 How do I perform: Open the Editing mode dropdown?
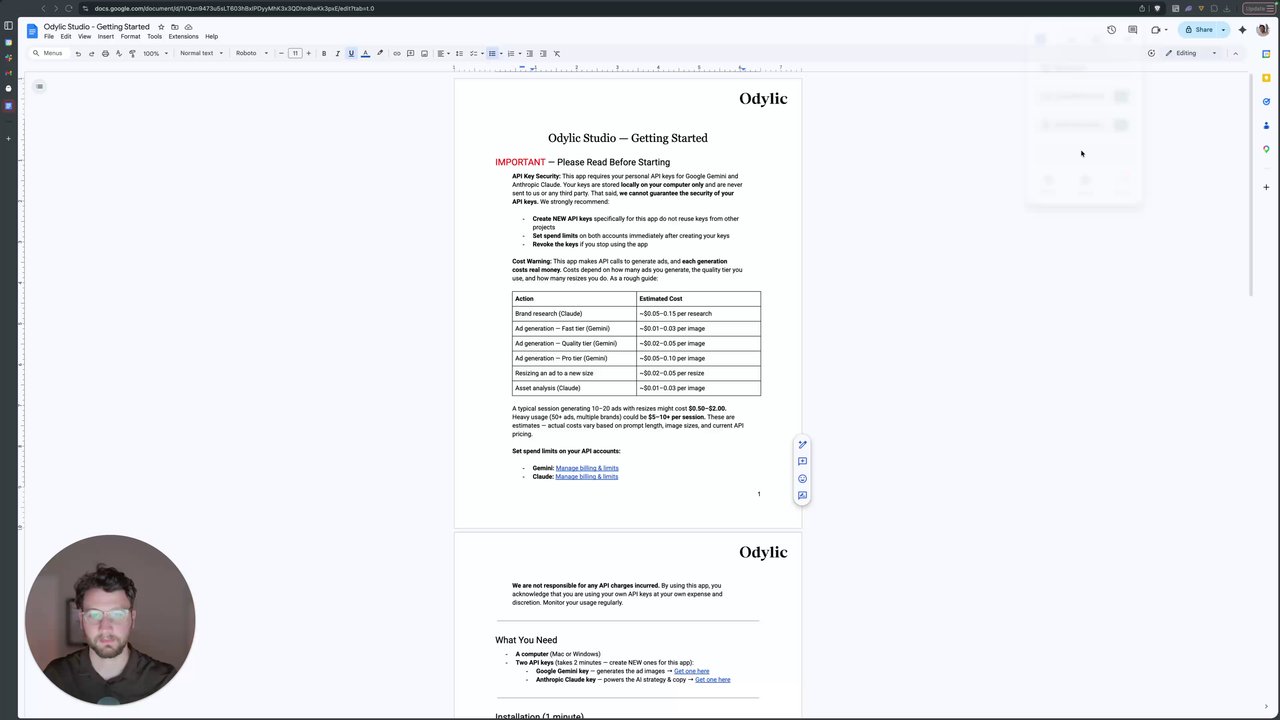tap(1191, 53)
